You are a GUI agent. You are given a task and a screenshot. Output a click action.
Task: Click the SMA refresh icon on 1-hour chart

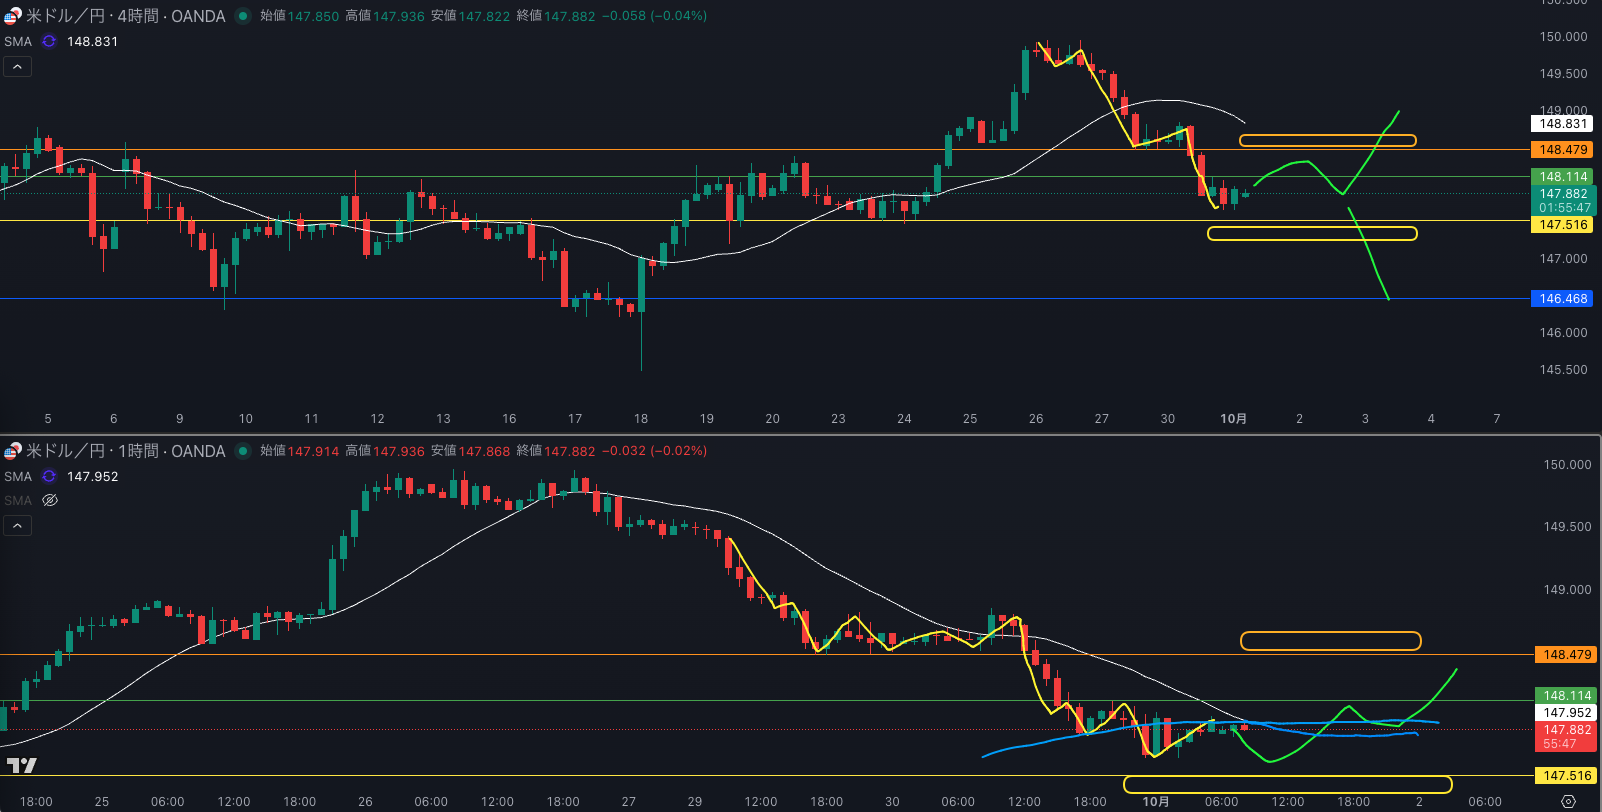(x=48, y=477)
